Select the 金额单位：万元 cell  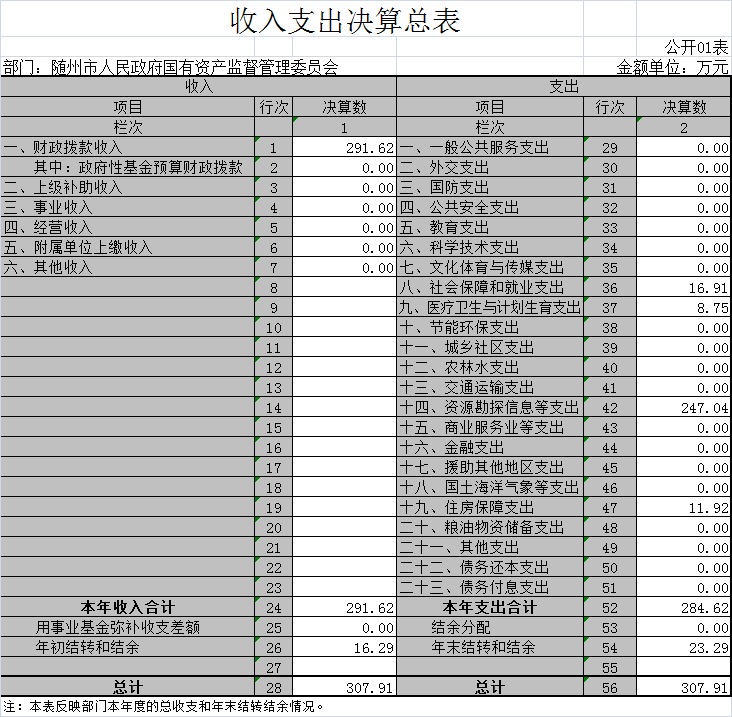point(672,68)
